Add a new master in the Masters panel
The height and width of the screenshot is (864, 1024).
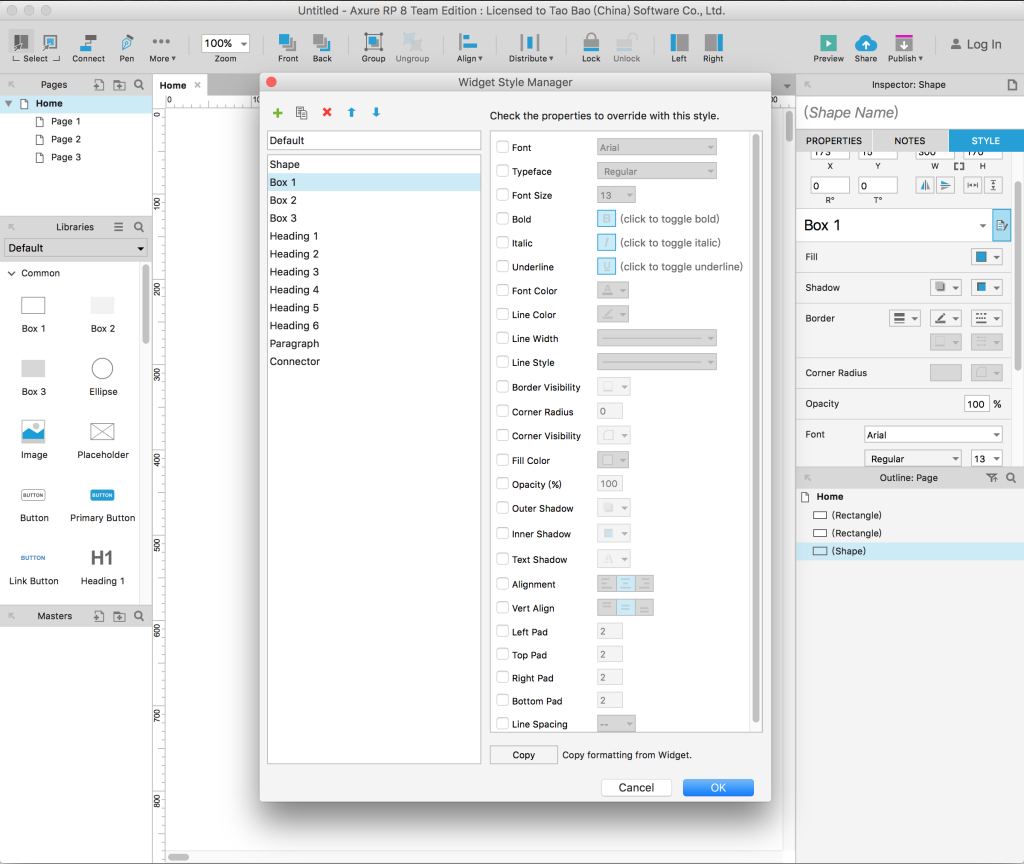pos(99,616)
